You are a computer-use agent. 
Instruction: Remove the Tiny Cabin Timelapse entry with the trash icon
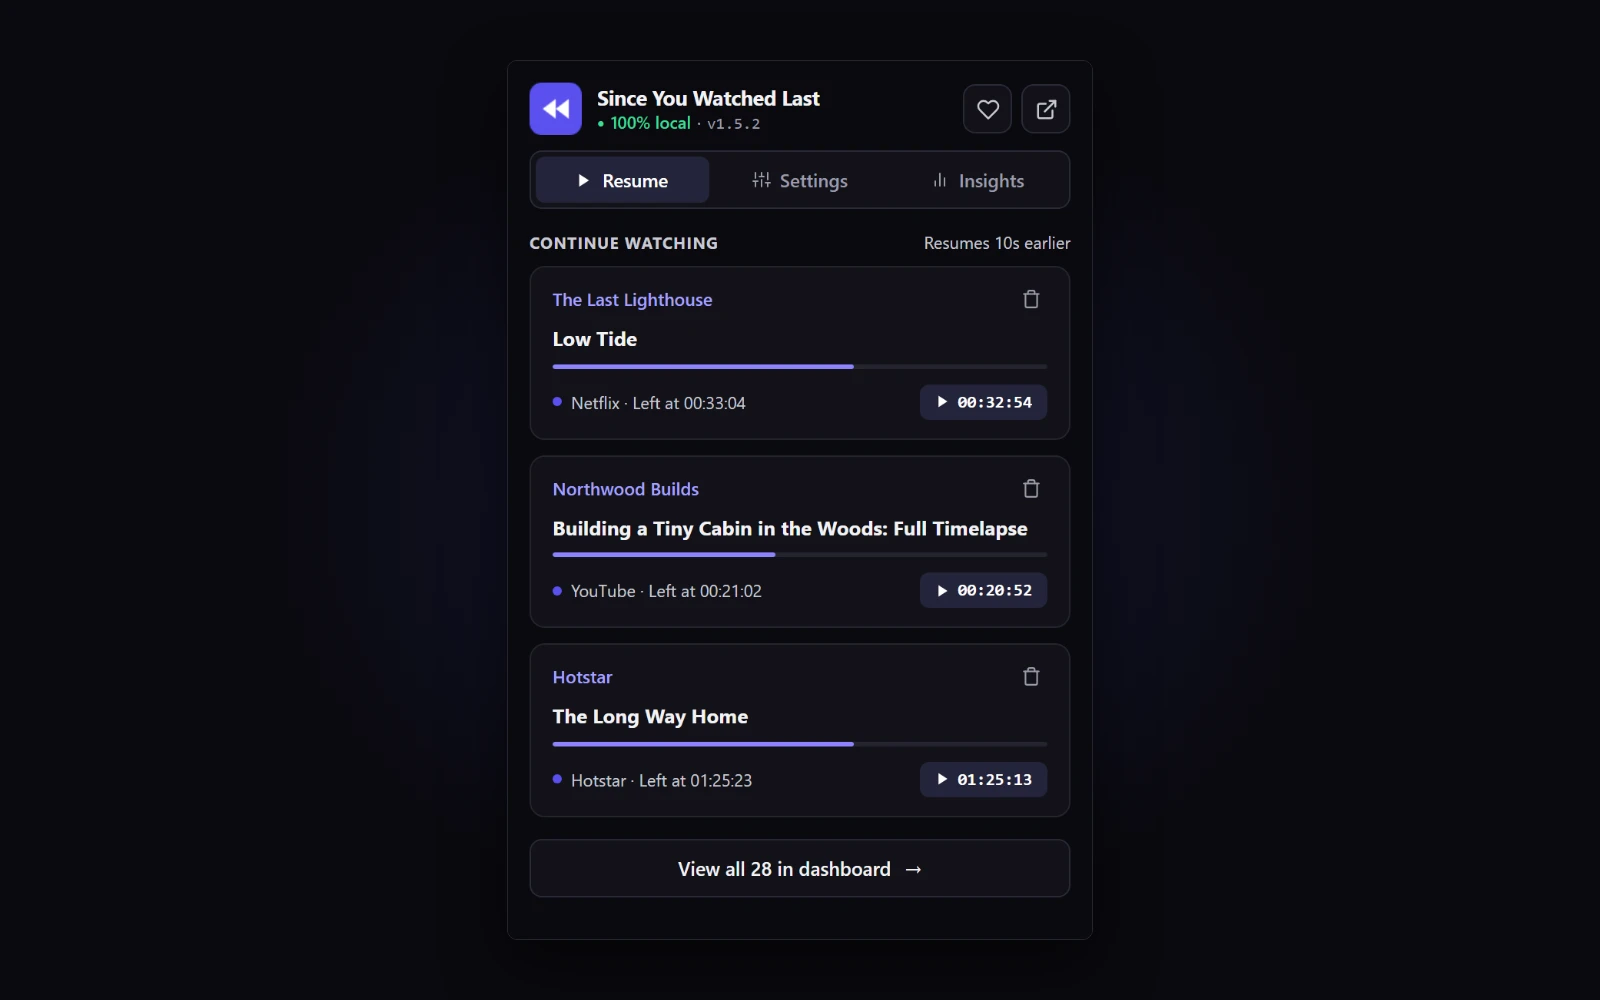pos(1031,489)
